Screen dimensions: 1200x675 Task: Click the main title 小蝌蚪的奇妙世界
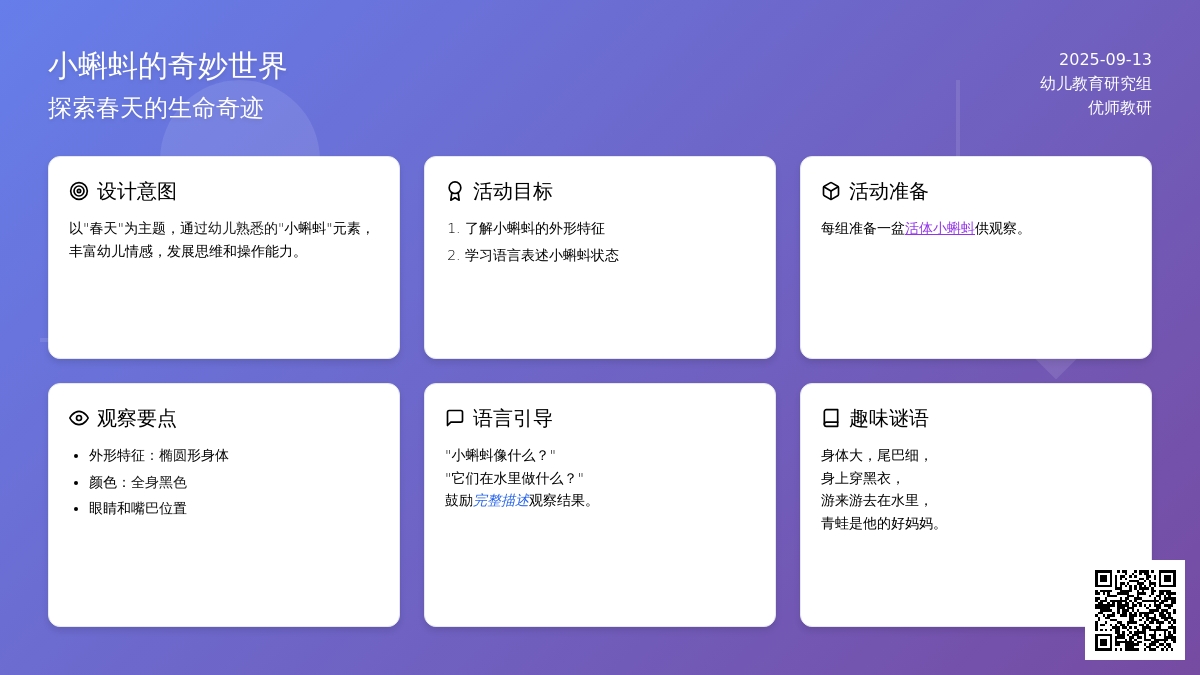tap(167, 66)
